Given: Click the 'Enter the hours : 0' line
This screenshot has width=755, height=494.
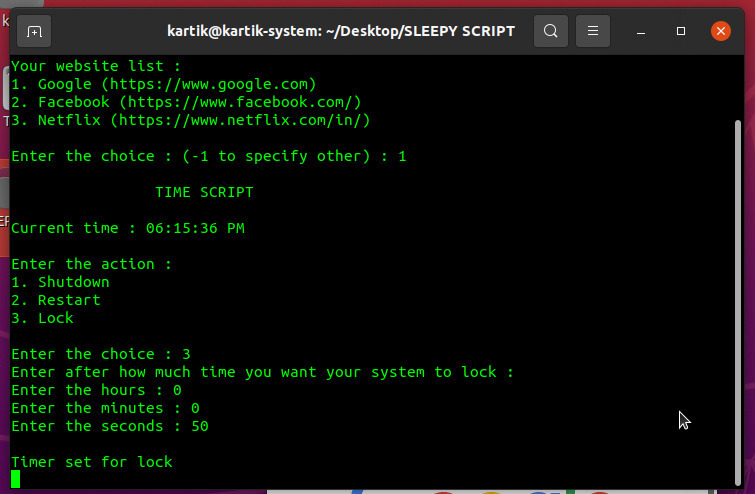Looking at the screenshot, I should 96,390.
